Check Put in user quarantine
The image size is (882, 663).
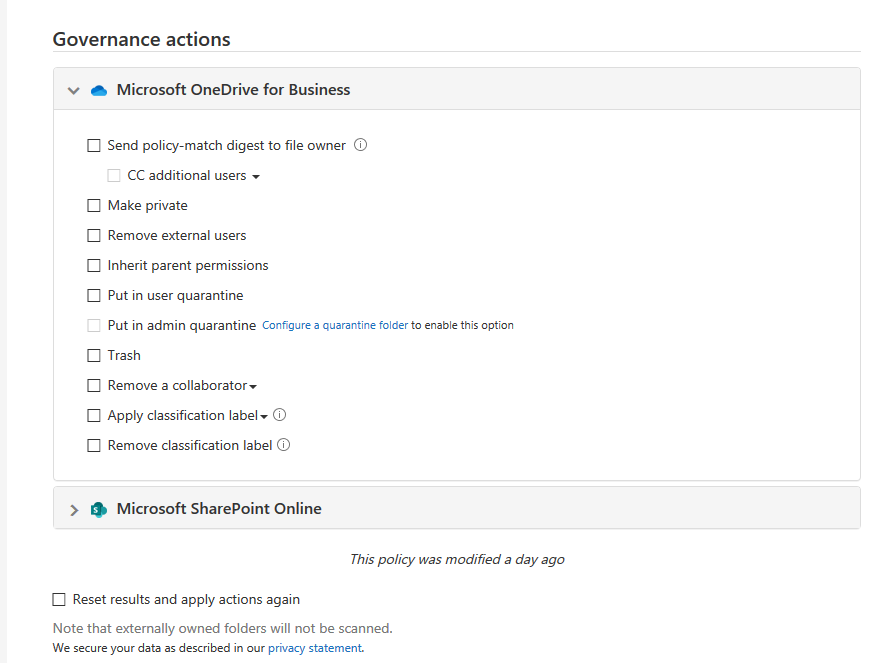click(x=94, y=296)
